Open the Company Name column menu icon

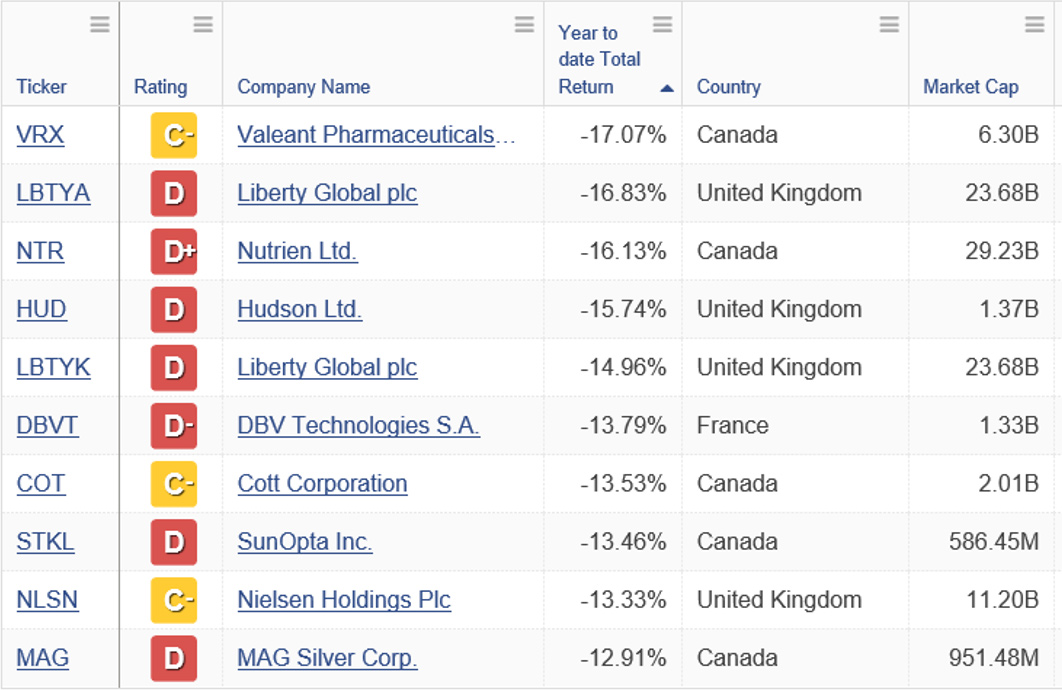524,25
